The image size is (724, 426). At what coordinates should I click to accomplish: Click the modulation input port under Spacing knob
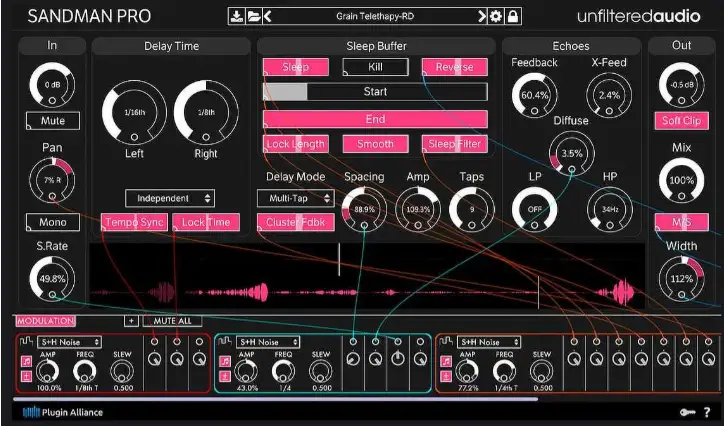pyautogui.click(x=364, y=225)
